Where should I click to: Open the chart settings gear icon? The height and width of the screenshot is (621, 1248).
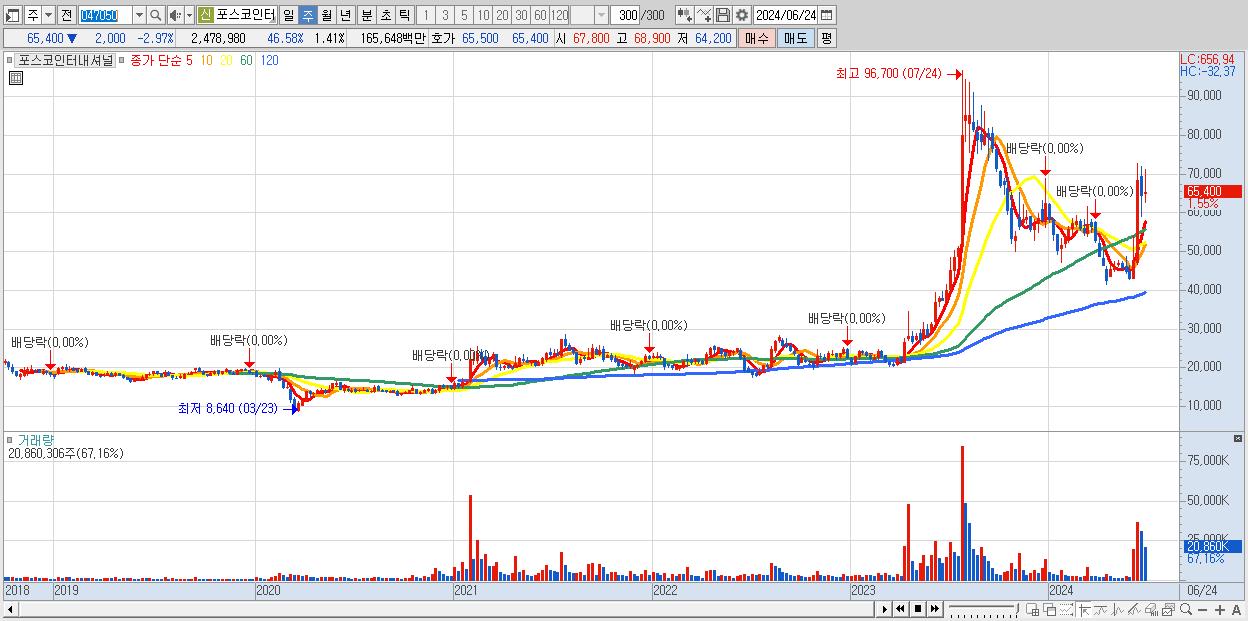pos(741,15)
